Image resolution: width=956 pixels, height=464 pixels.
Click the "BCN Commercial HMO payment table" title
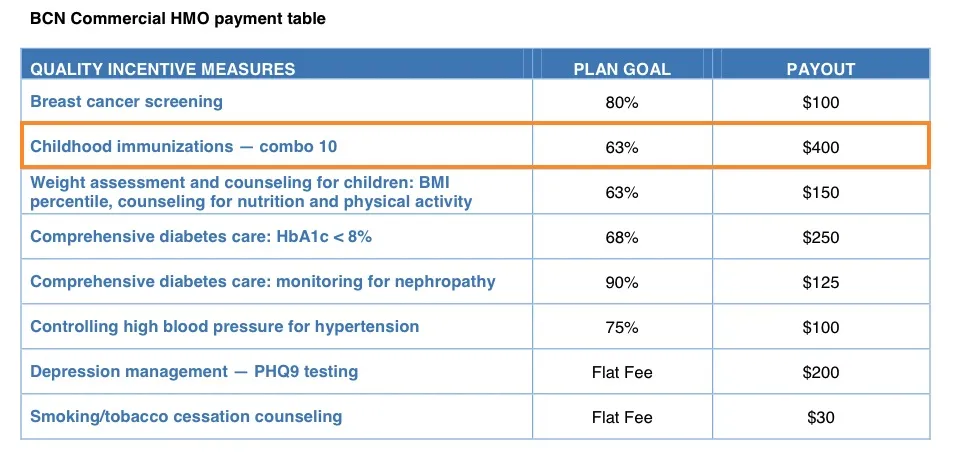point(177,19)
